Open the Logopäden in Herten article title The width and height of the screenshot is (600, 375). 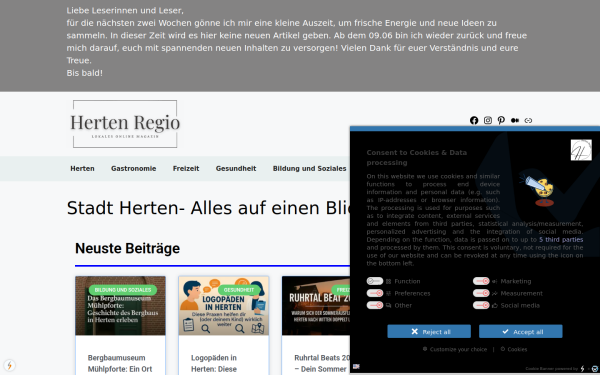(x=214, y=364)
